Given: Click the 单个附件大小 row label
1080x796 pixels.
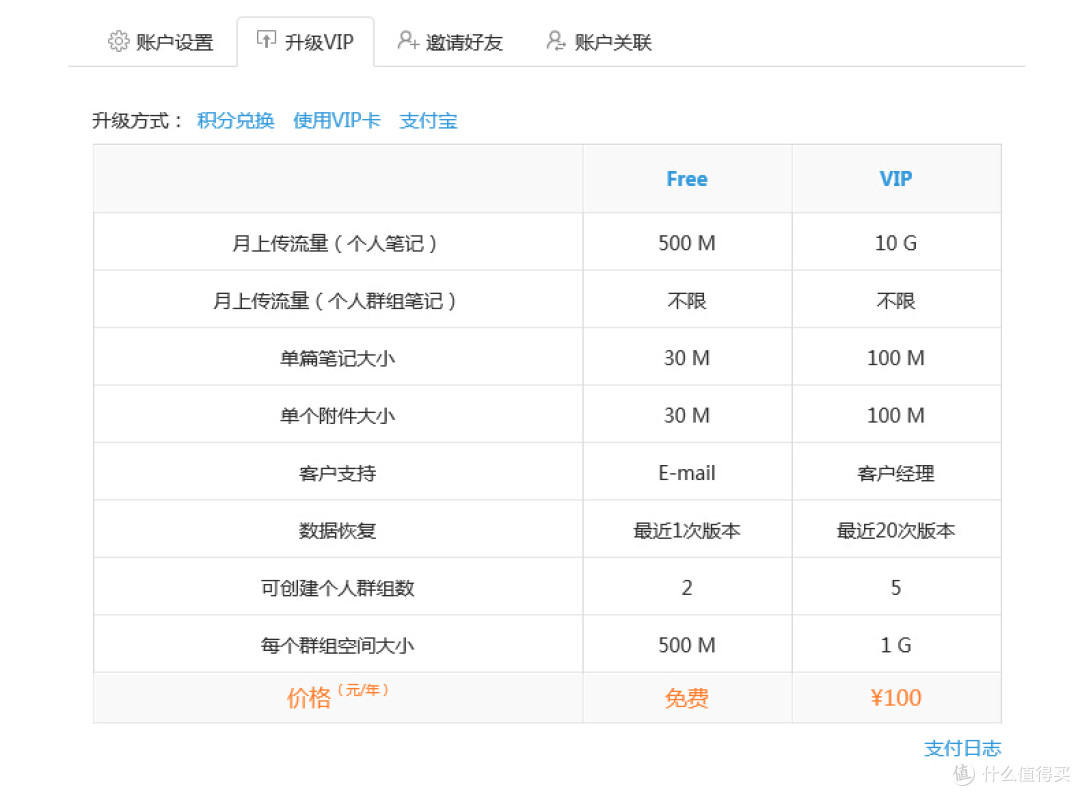Looking at the screenshot, I should (337, 416).
